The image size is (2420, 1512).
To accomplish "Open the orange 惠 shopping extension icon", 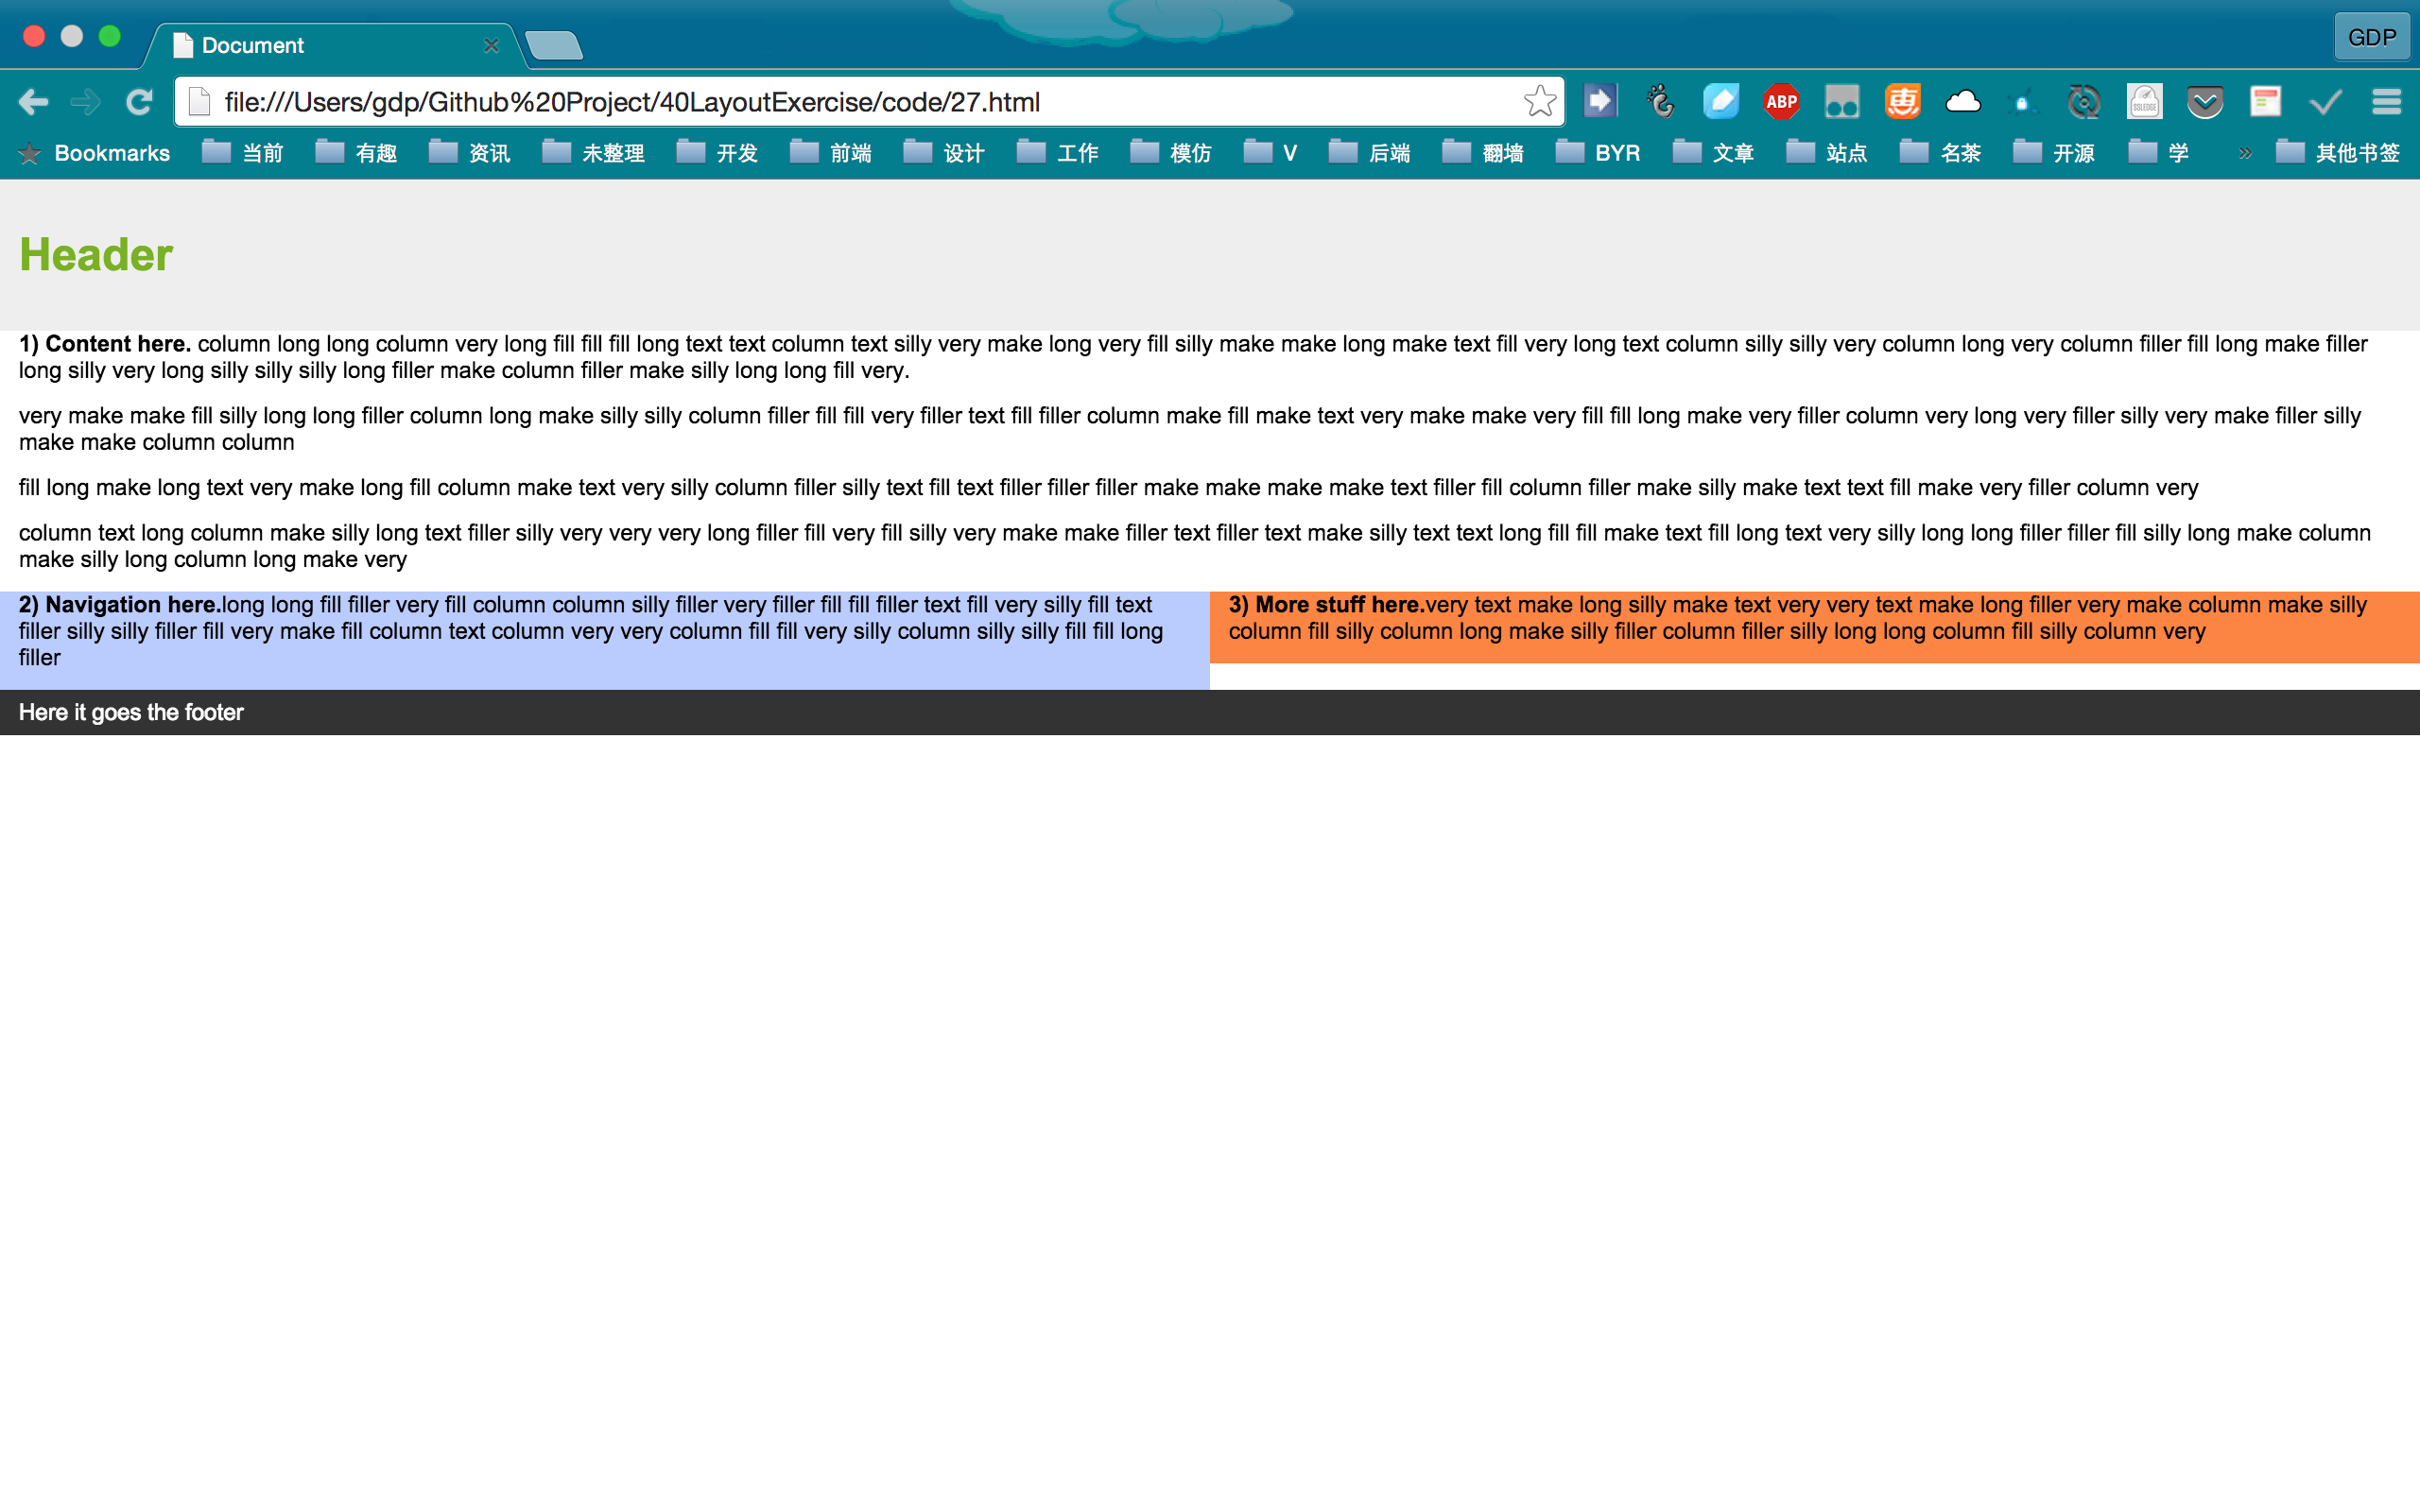I will [x=1902, y=102].
